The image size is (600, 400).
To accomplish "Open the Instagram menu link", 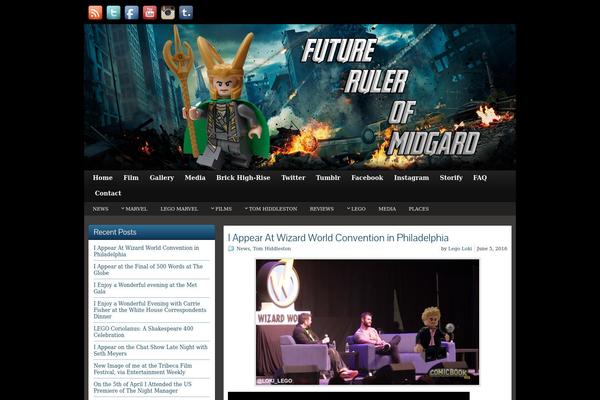I will pyautogui.click(x=411, y=178).
